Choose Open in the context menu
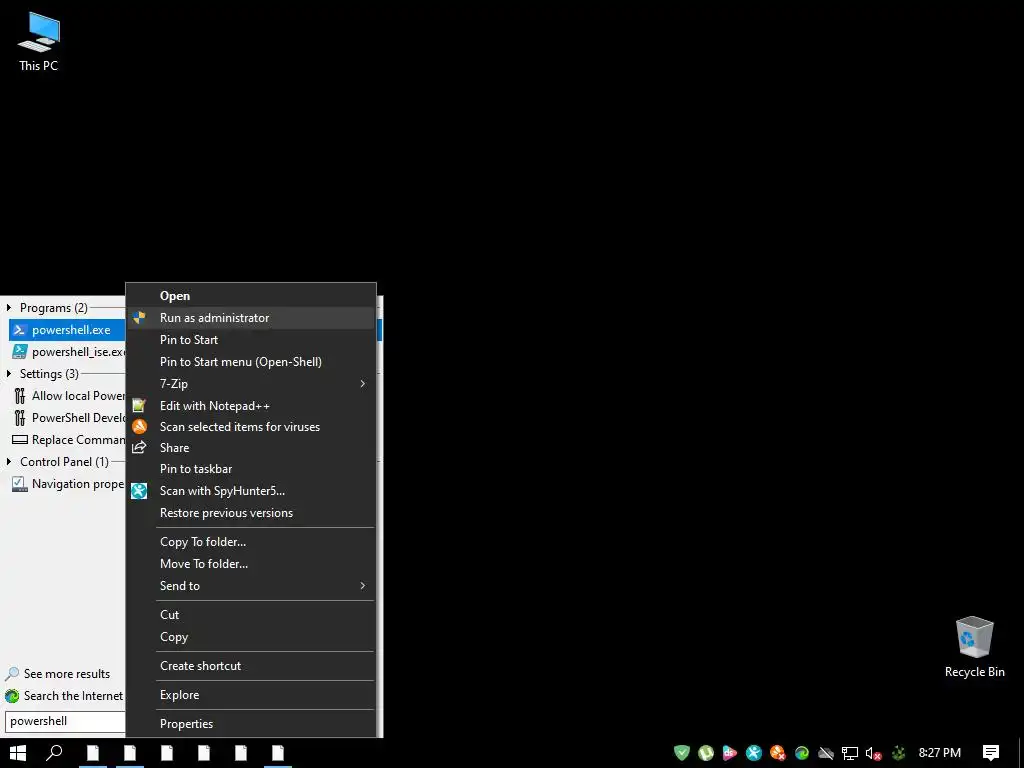The image size is (1024, 768). (x=251, y=296)
